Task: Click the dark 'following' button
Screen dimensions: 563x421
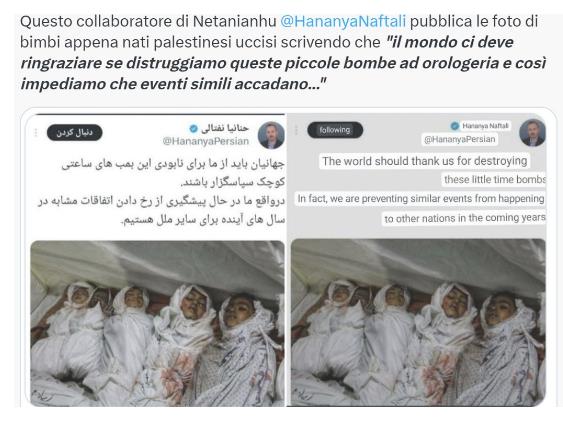Action: coord(335,130)
